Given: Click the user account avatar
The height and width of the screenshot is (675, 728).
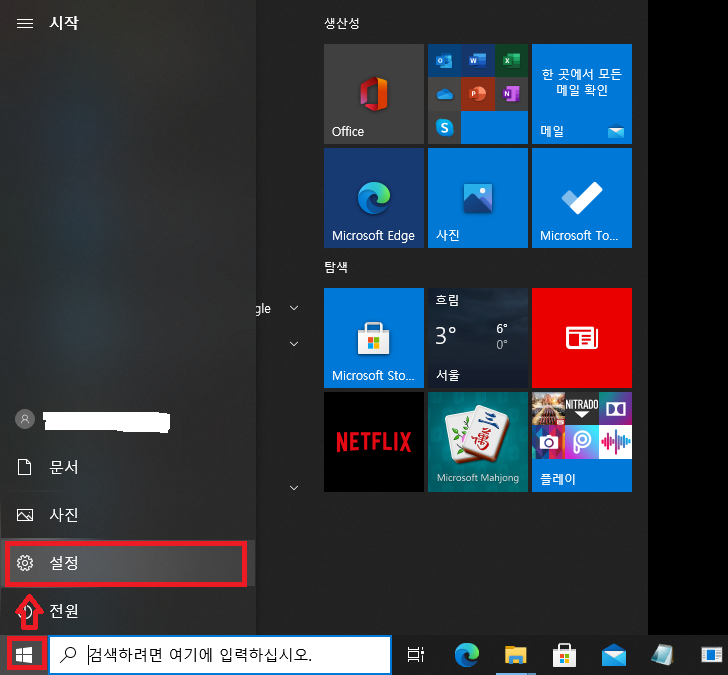Looking at the screenshot, I should tap(25, 419).
